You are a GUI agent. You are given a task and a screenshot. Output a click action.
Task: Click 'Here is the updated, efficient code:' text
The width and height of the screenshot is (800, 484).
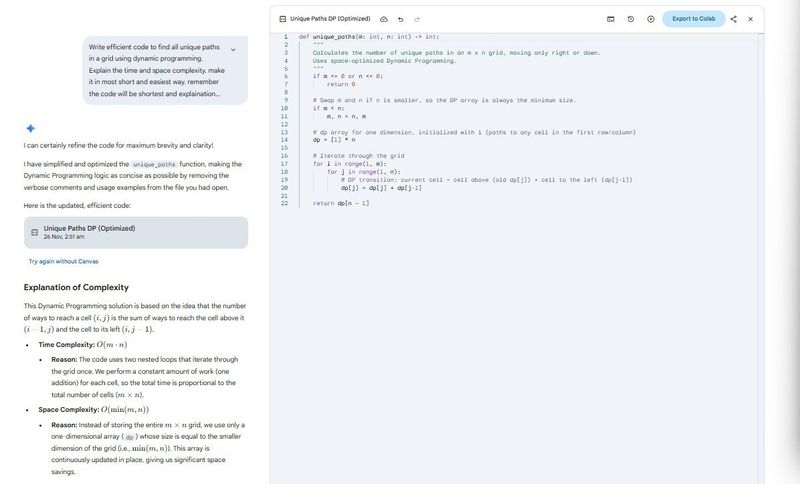coord(77,206)
